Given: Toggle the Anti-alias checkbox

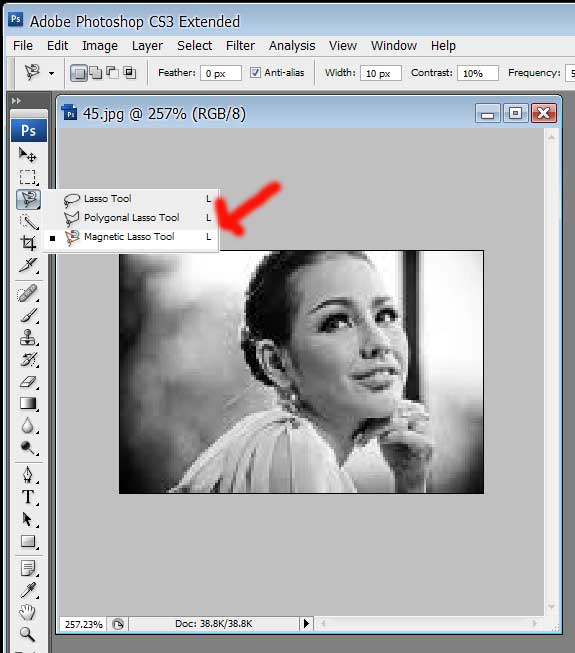Looking at the screenshot, I should pos(255,72).
